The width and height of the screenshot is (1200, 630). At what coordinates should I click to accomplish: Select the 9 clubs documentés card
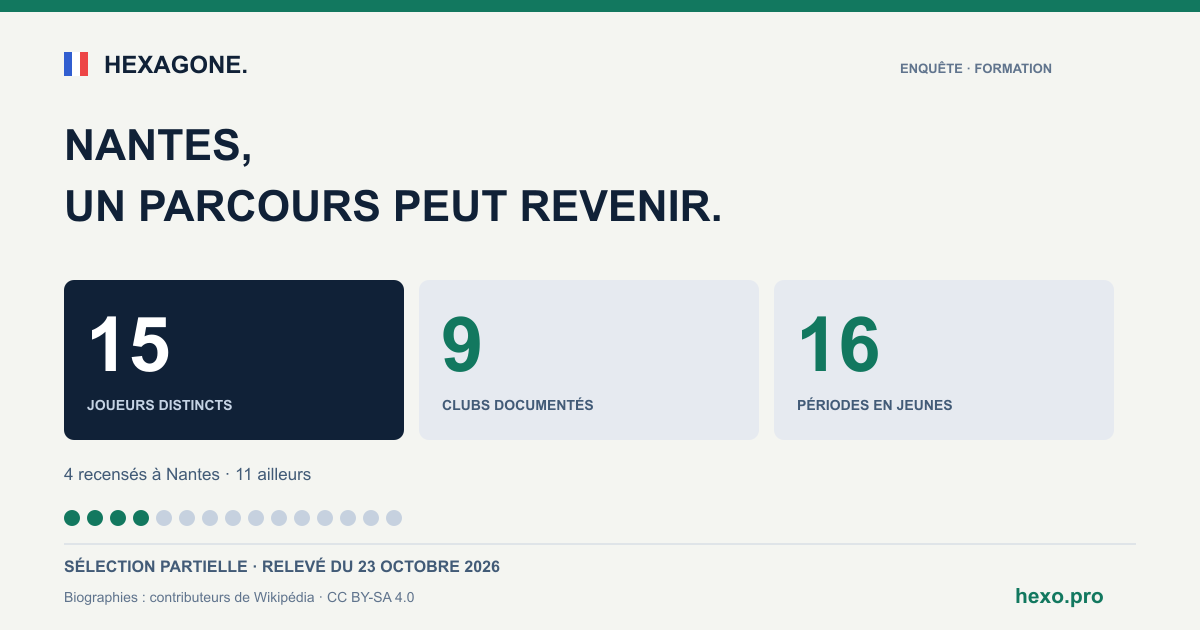589,360
